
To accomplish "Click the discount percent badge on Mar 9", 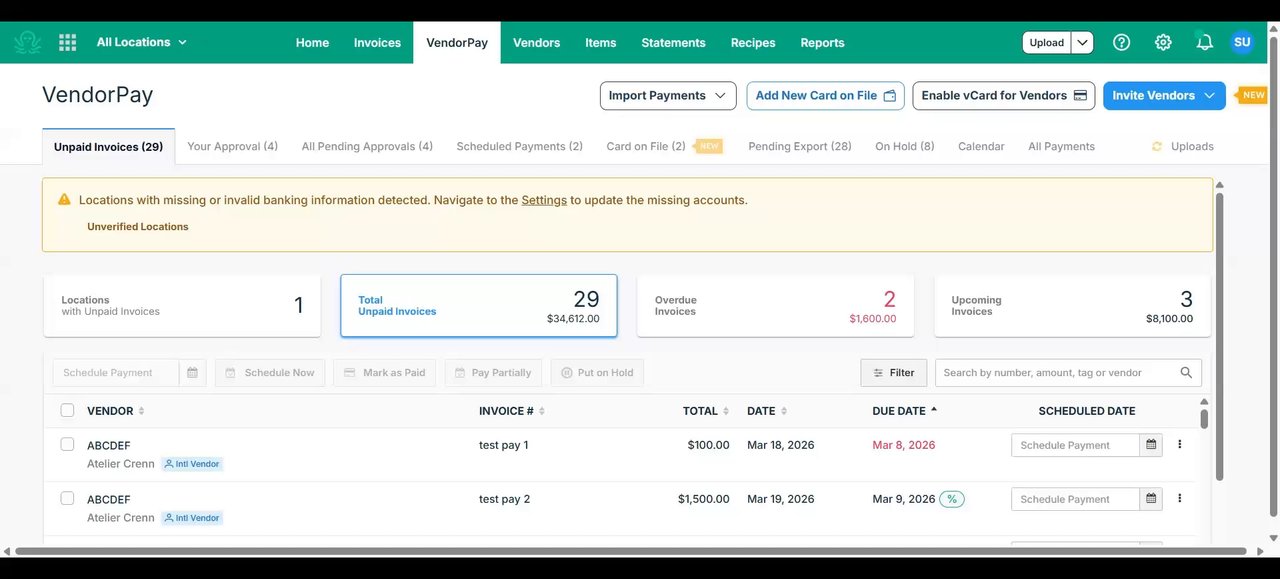I will [952, 499].
